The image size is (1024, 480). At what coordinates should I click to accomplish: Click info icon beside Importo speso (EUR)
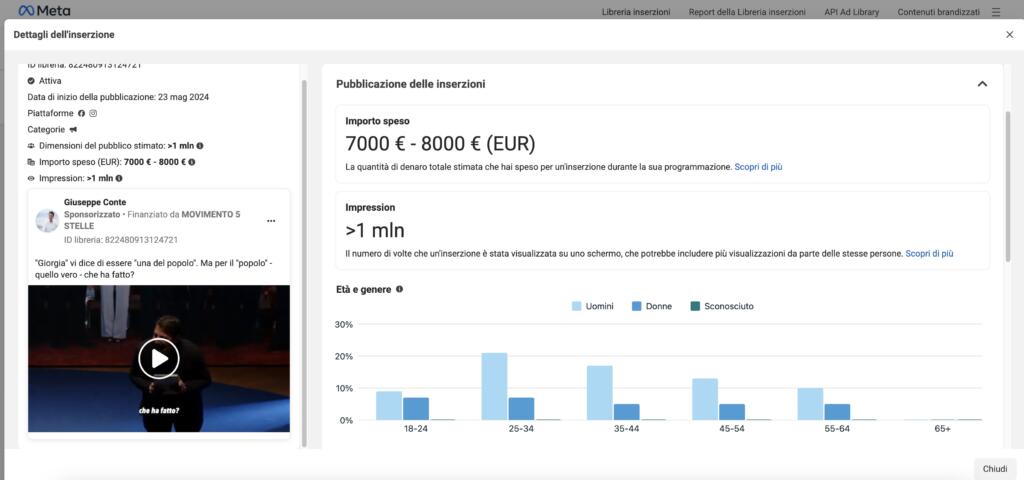point(192,161)
